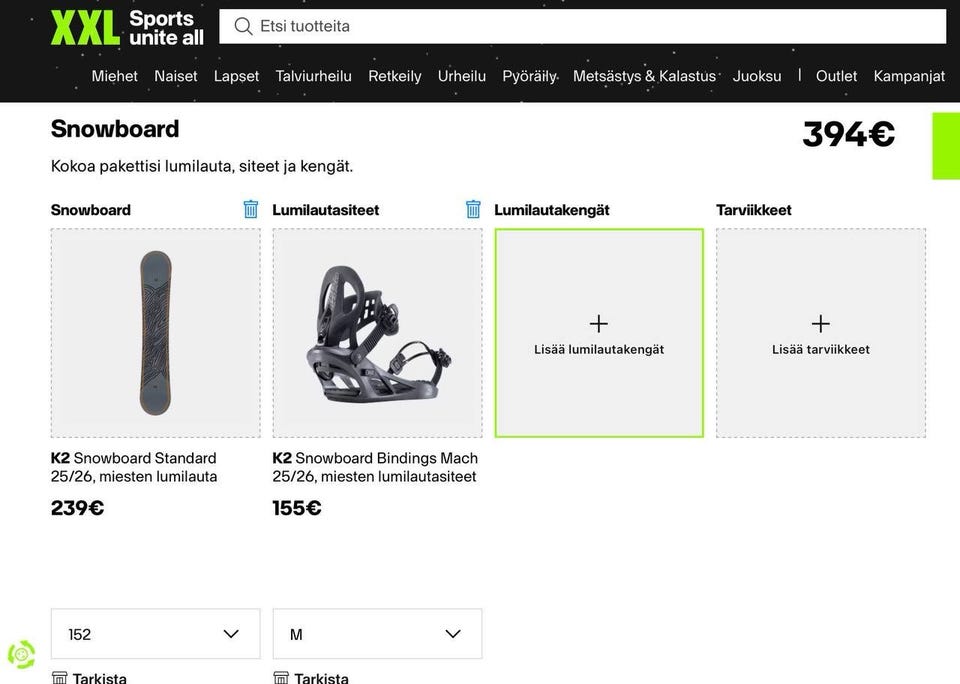Click the green tab on the right edge
Viewport: 960px width, 684px height.
click(946, 146)
